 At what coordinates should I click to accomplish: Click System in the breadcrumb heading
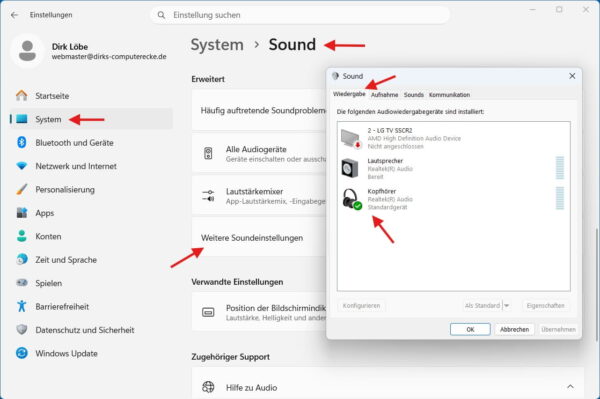[x=217, y=45]
